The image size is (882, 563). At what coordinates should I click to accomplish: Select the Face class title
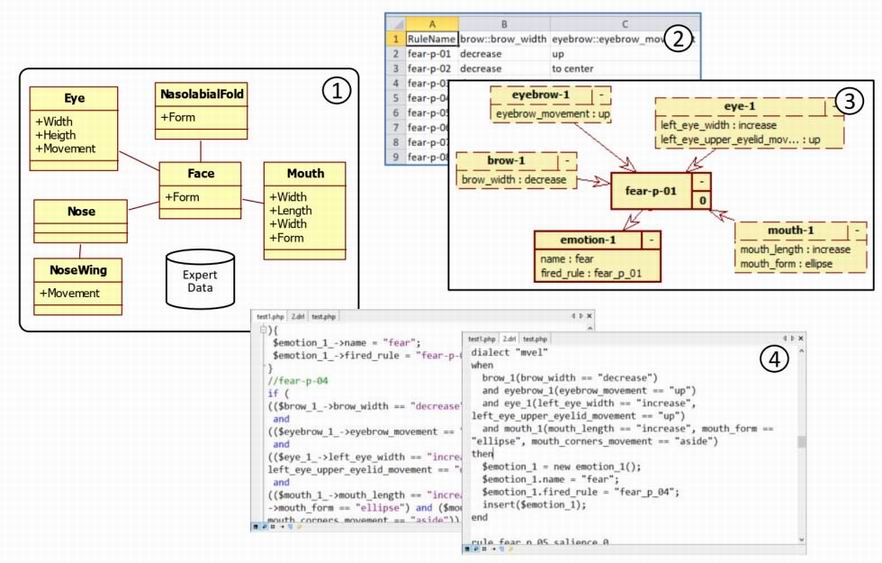200,173
